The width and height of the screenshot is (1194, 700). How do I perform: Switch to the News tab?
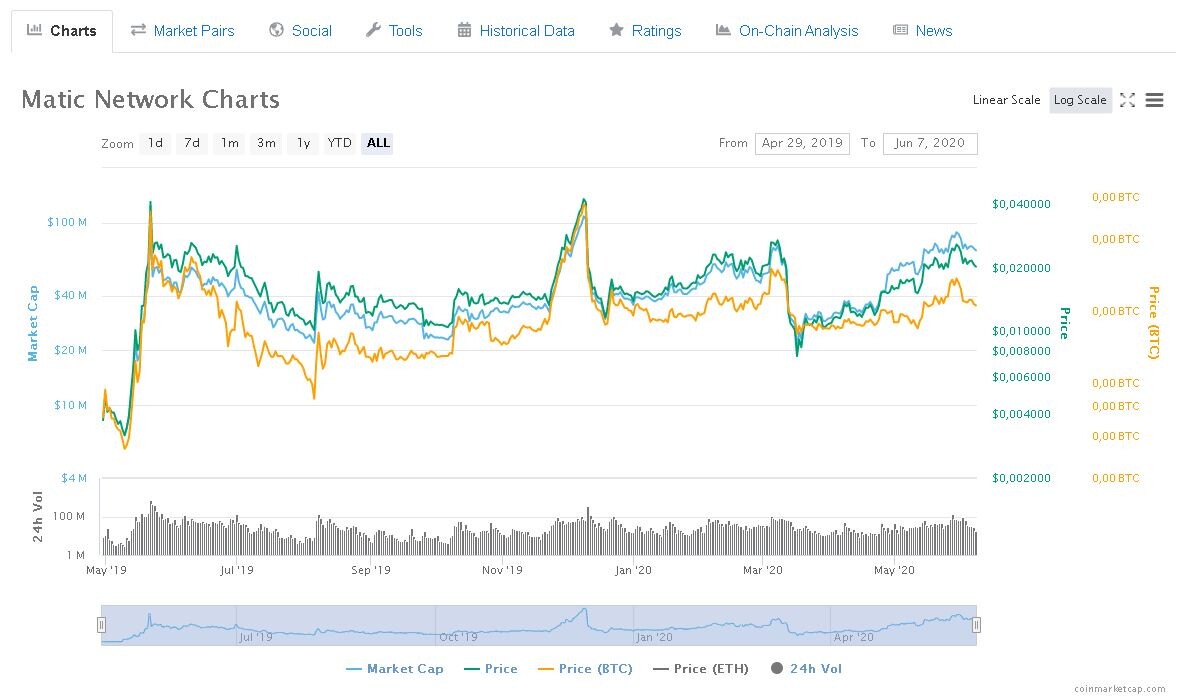922,31
